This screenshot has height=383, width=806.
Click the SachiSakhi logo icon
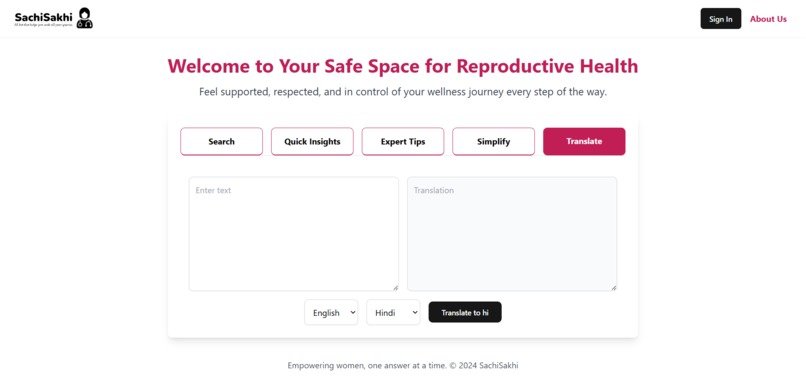point(84,18)
